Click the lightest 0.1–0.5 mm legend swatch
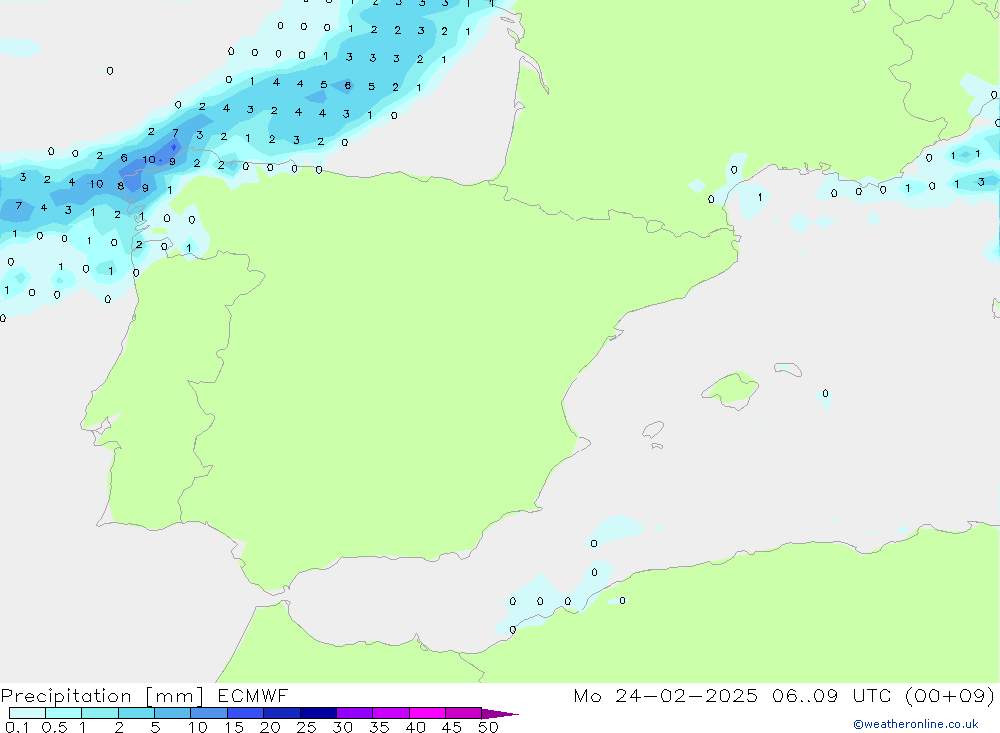The image size is (1000, 733). [27, 713]
